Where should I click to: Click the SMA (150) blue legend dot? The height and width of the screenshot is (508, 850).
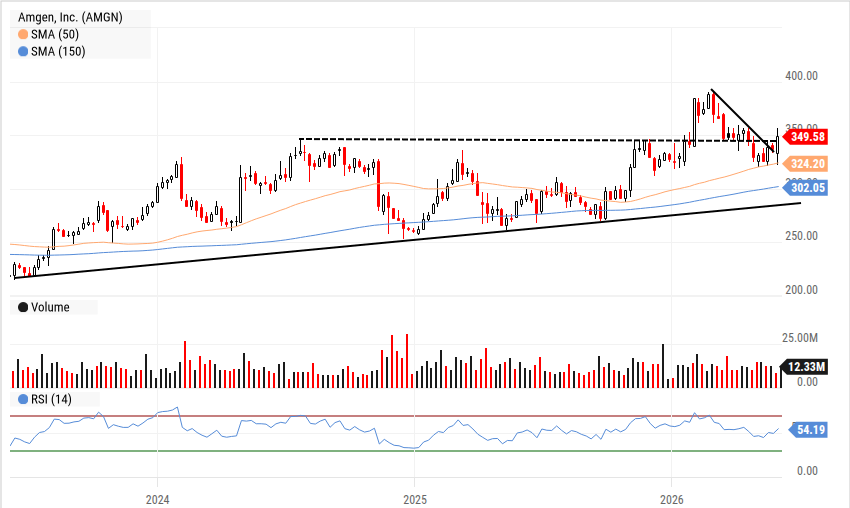[23, 52]
